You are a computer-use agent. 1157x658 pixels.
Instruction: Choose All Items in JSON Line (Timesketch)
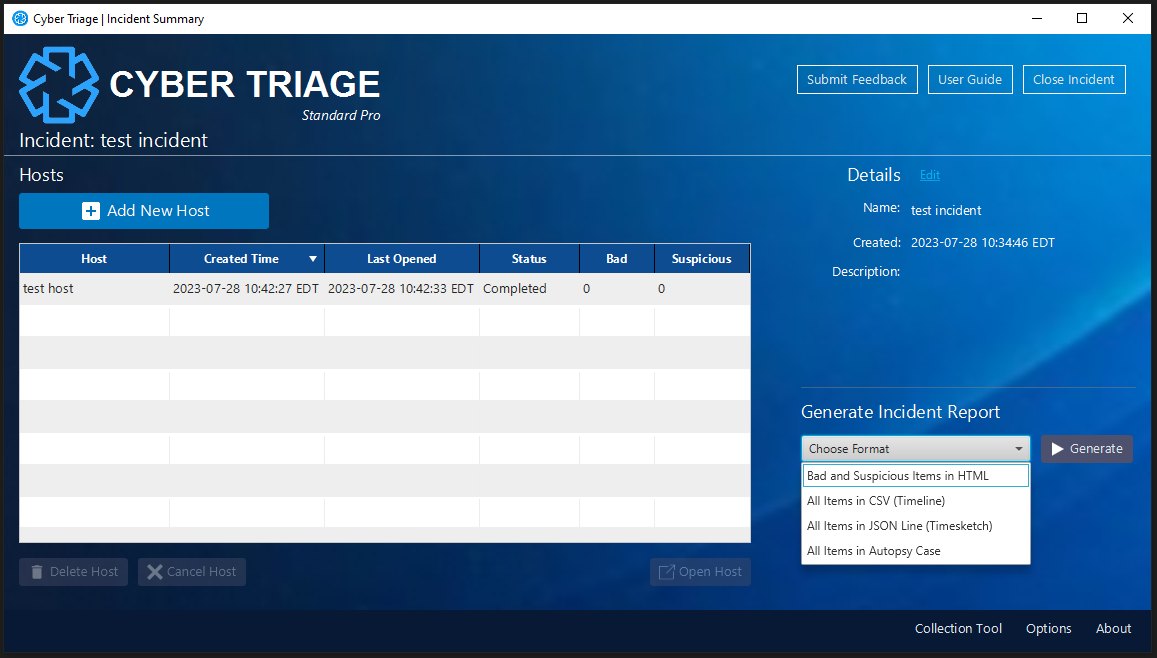point(916,526)
